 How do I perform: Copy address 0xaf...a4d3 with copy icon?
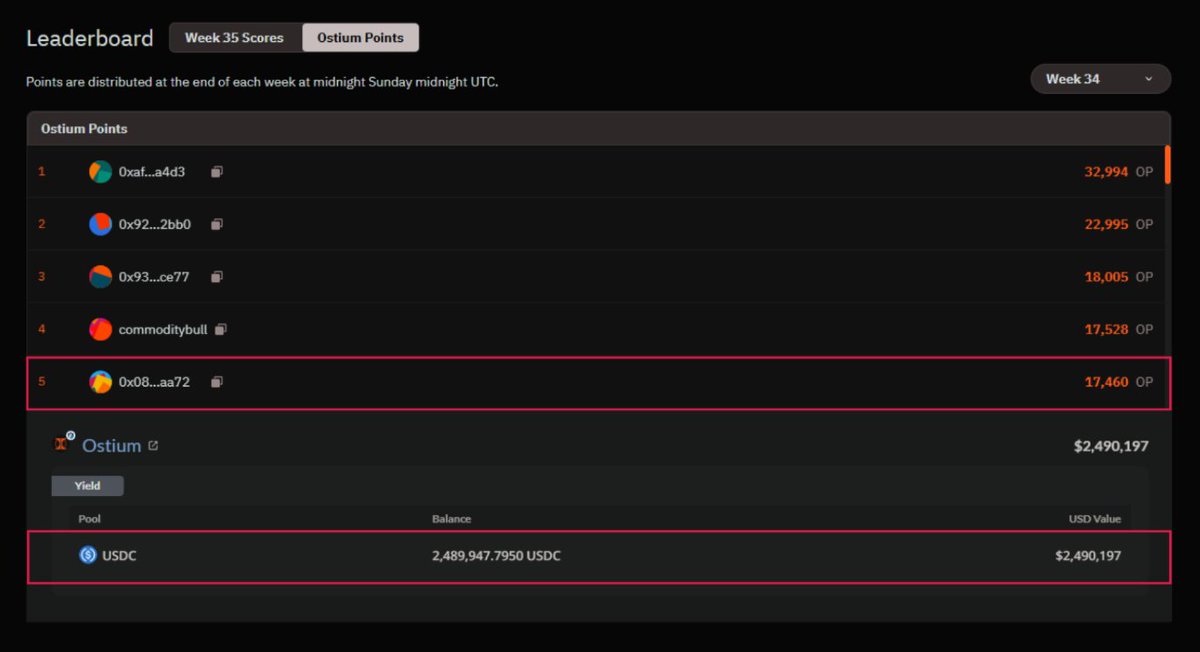coord(217,172)
